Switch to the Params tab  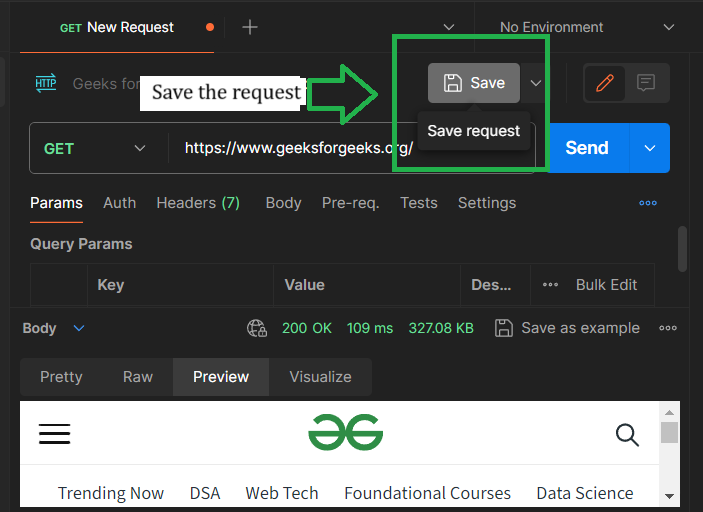click(x=56, y=203)
